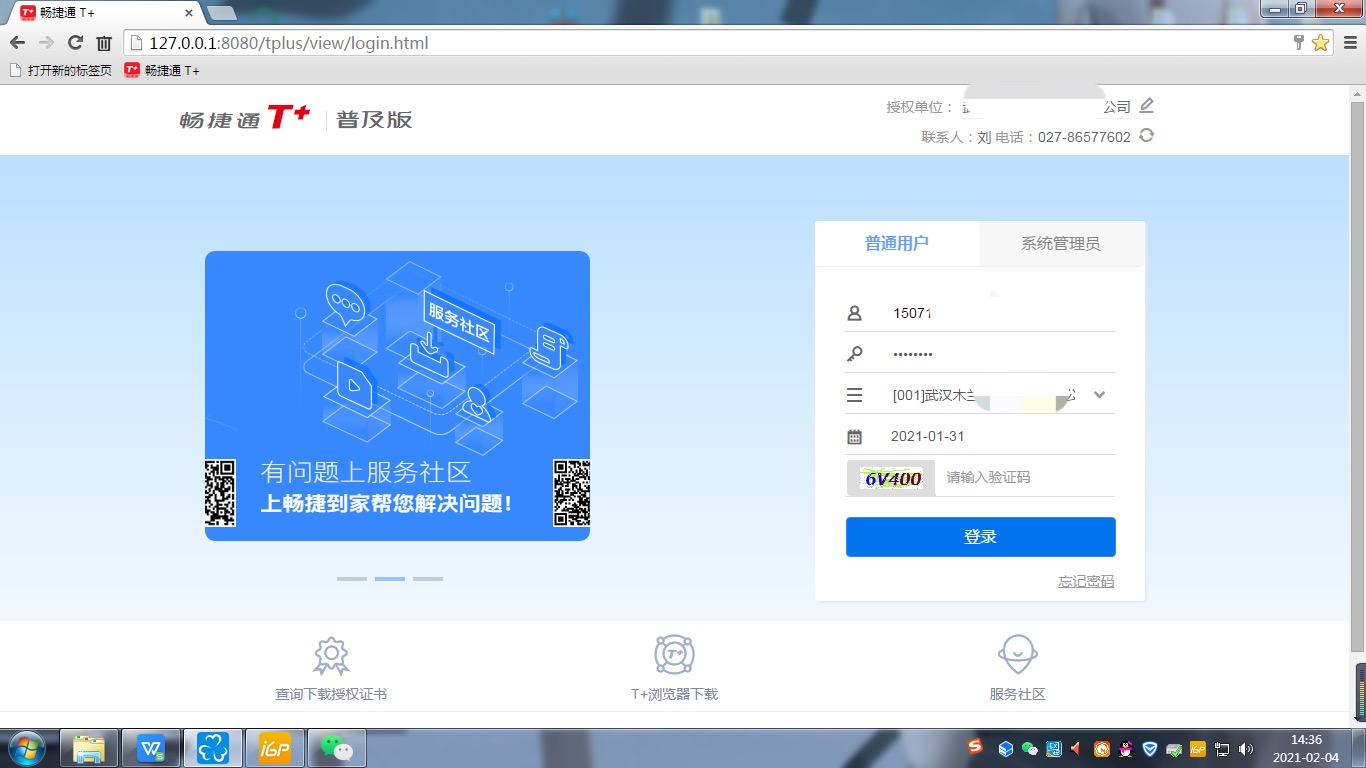The height and width of the screenshot is (768, 1366).
Task: Click the 请输入验证码 captcha input
Action: [x=1027, y=477]
